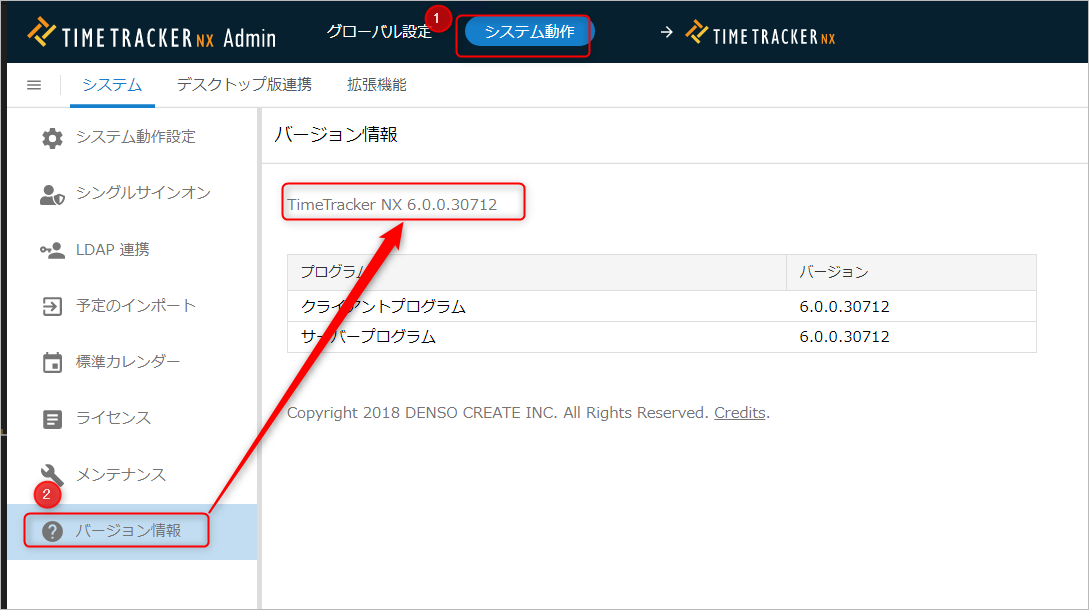Click the gear icon for システム動作設定
Image resolution: width=1089 pixels, height=610 pixels.
tap(52, 138)
